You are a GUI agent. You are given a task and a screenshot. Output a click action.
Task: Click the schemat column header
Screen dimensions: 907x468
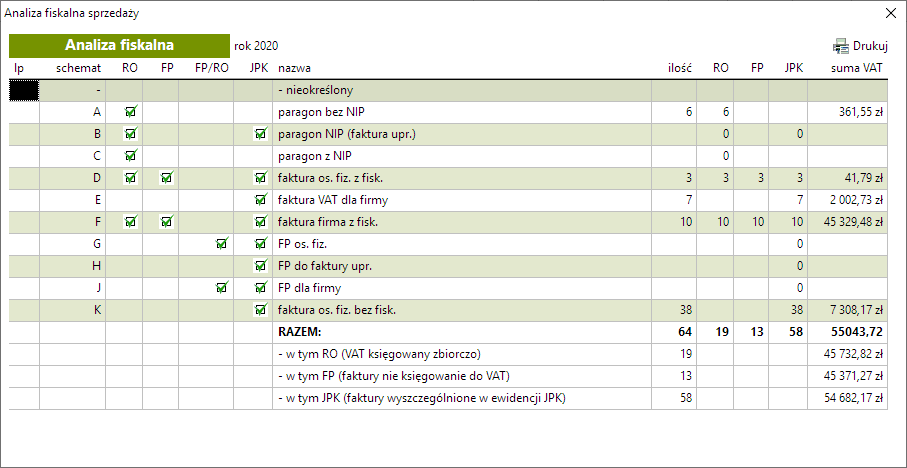[79, 68]
